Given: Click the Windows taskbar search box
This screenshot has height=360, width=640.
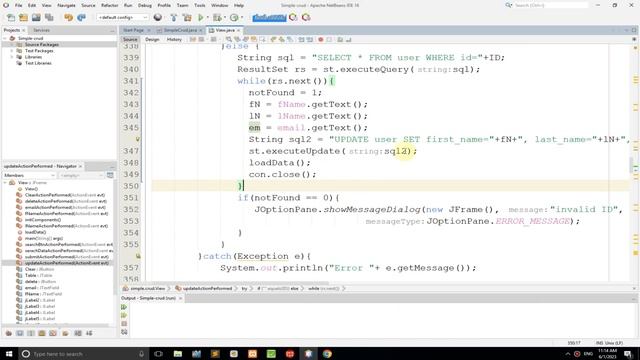Looking at the screenshot, I should pos(83,354).
